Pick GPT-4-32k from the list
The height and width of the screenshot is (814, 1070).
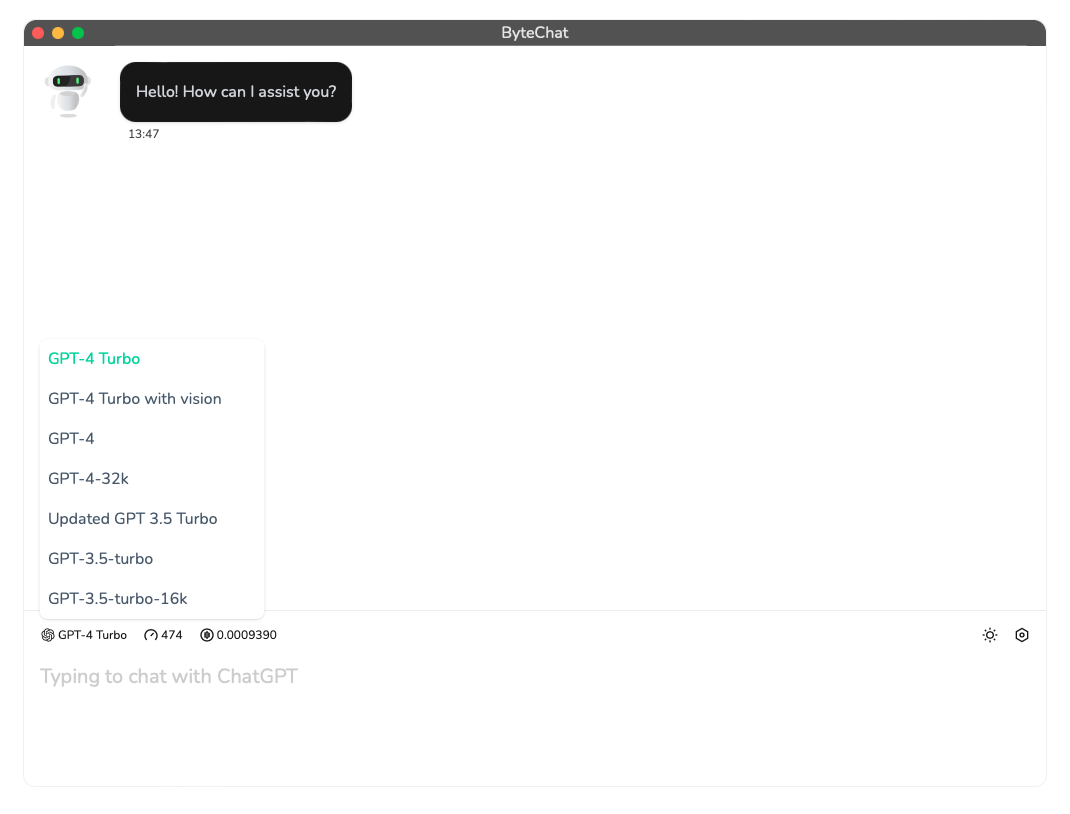(88, 479)
